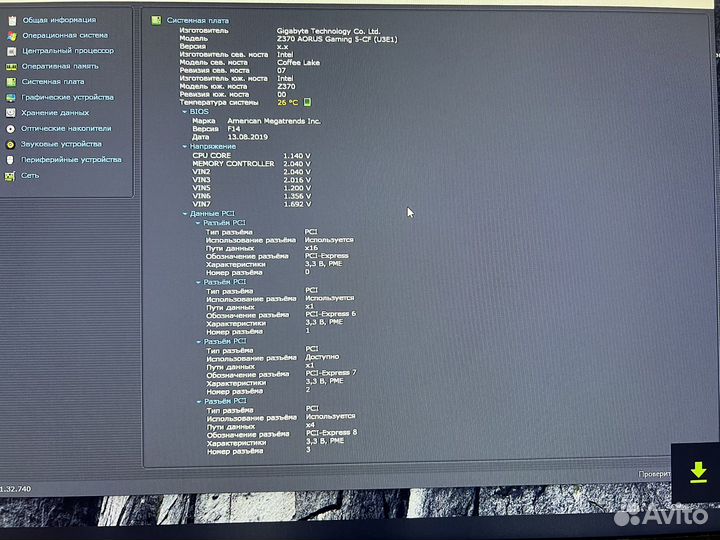Click the Доступно slot usage value
Viewport: 720px width, 540px height.
click(x=322, y=357)
